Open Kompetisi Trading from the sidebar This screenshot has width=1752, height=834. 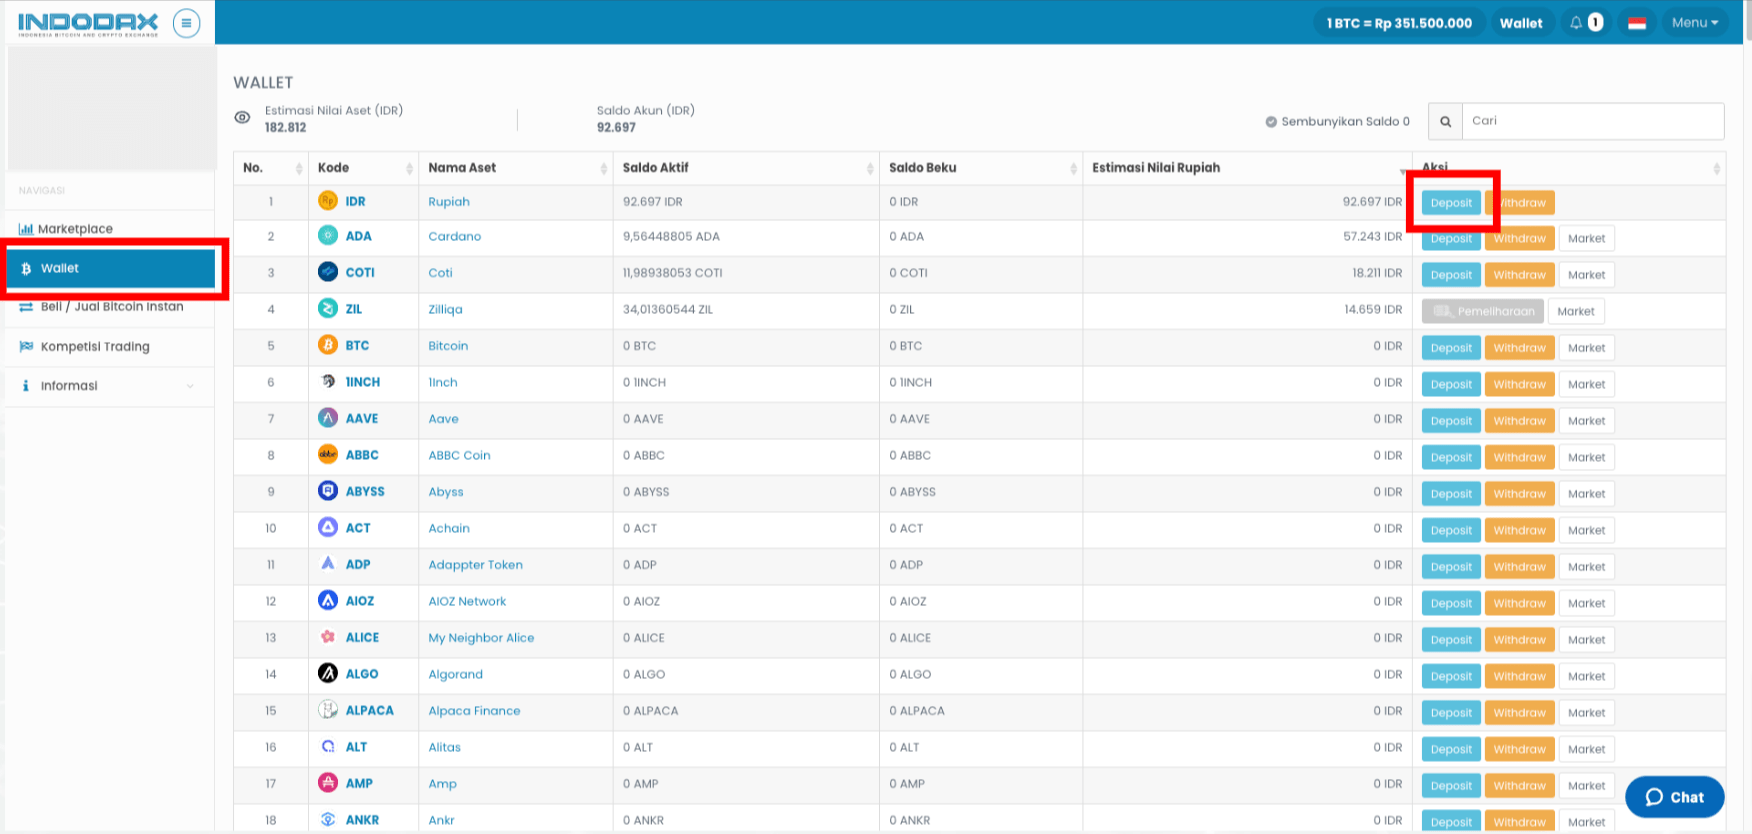point(95,347)
